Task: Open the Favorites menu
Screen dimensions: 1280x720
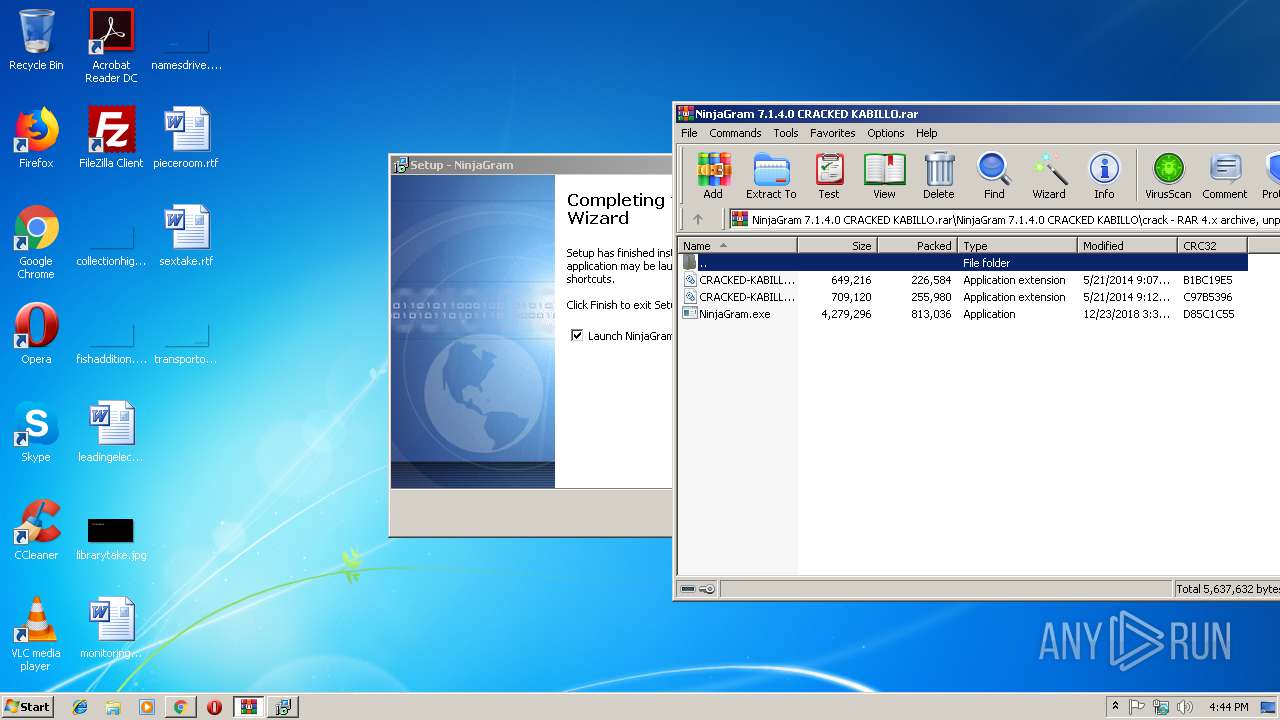Action: point(832,133)
